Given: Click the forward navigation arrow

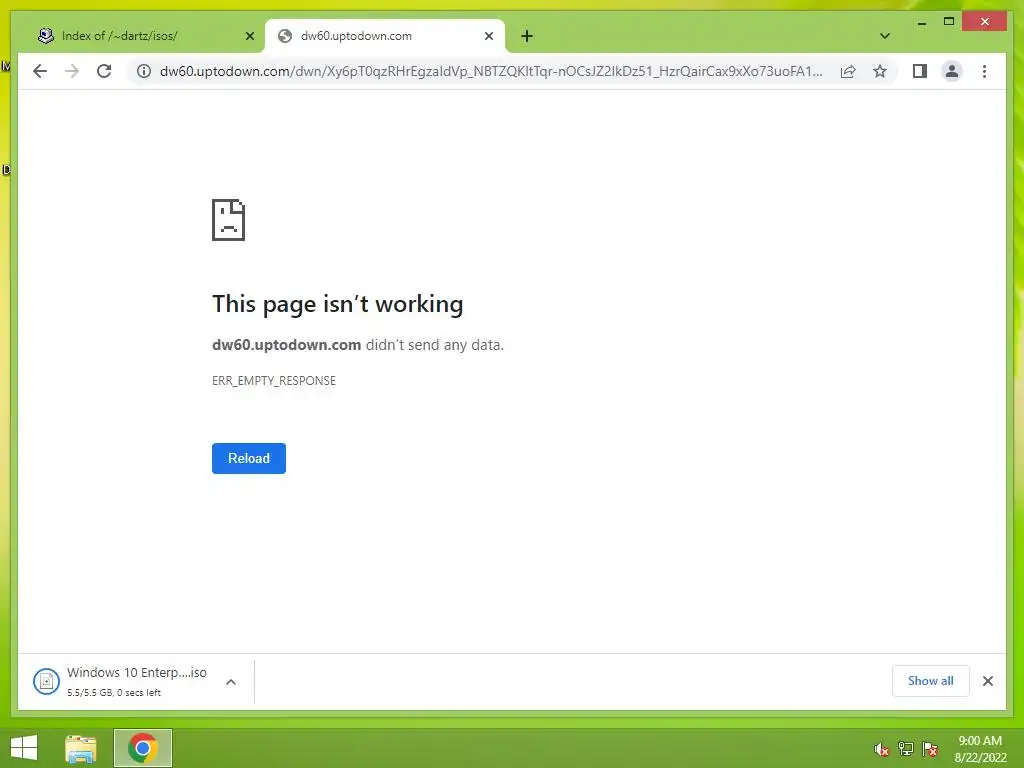Looking at the screenshot, I should point(72,71).
